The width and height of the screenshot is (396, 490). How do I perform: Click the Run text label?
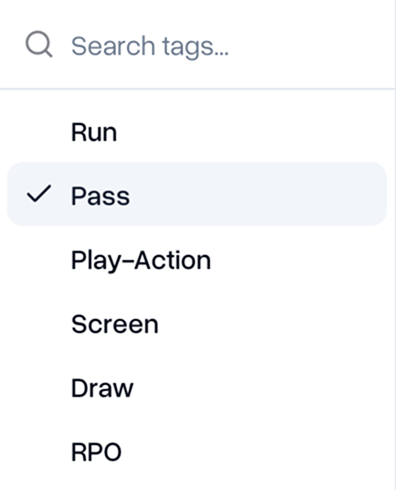point(94,132)
